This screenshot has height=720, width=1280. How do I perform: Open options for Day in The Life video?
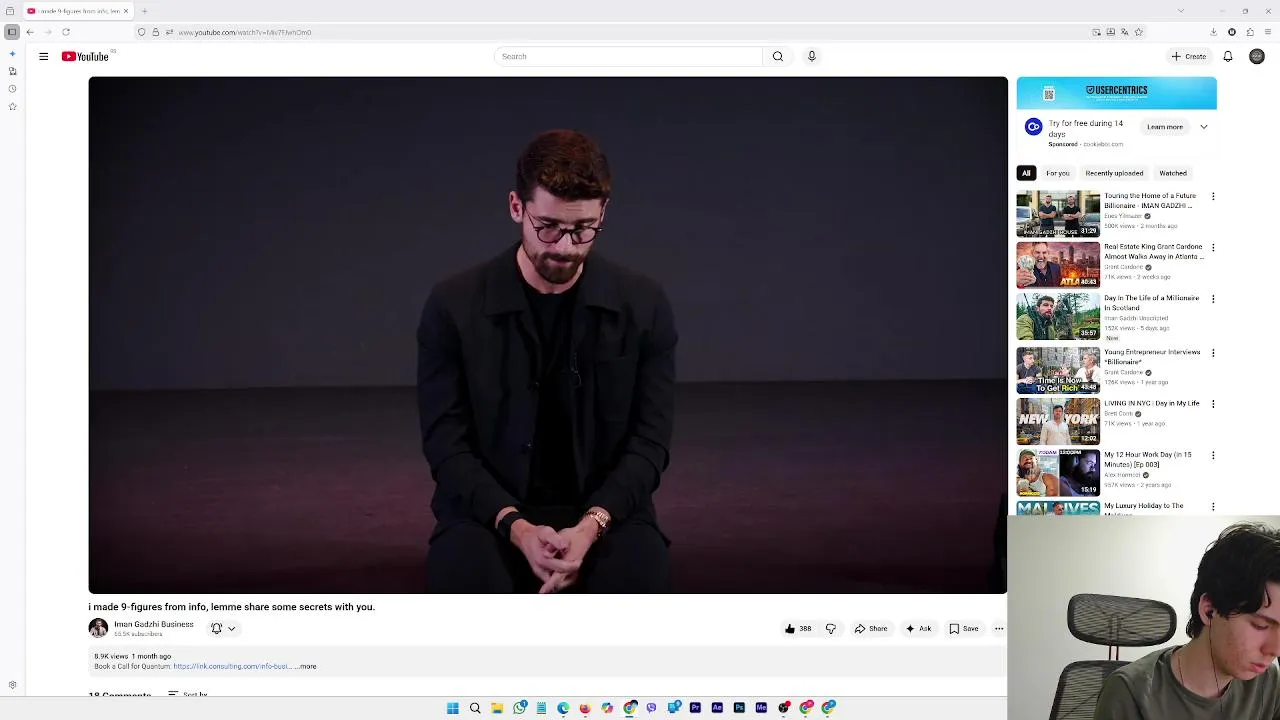click(x=1213, y=299)
